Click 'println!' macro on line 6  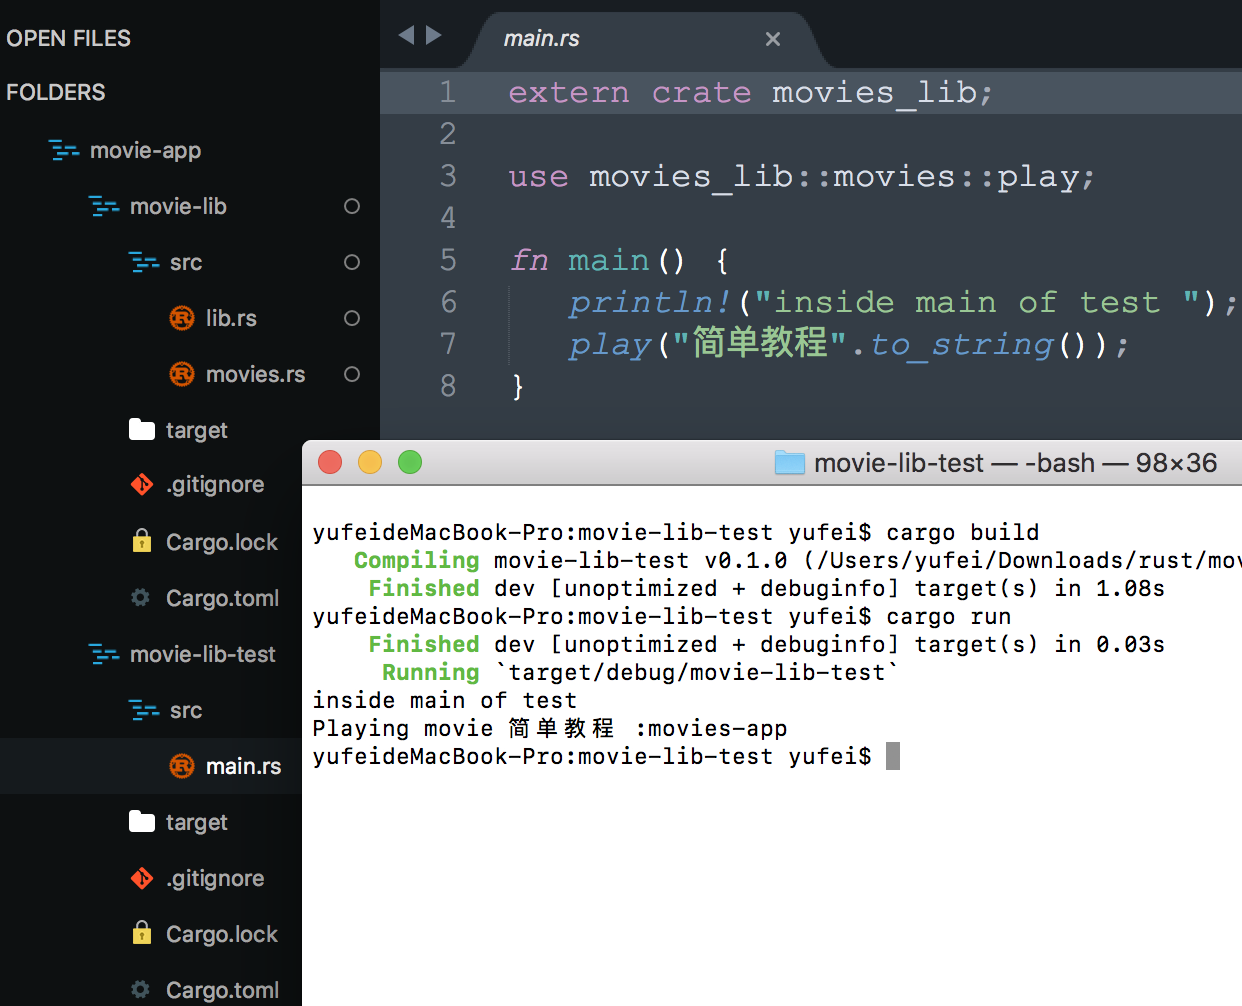click(650, 302)
